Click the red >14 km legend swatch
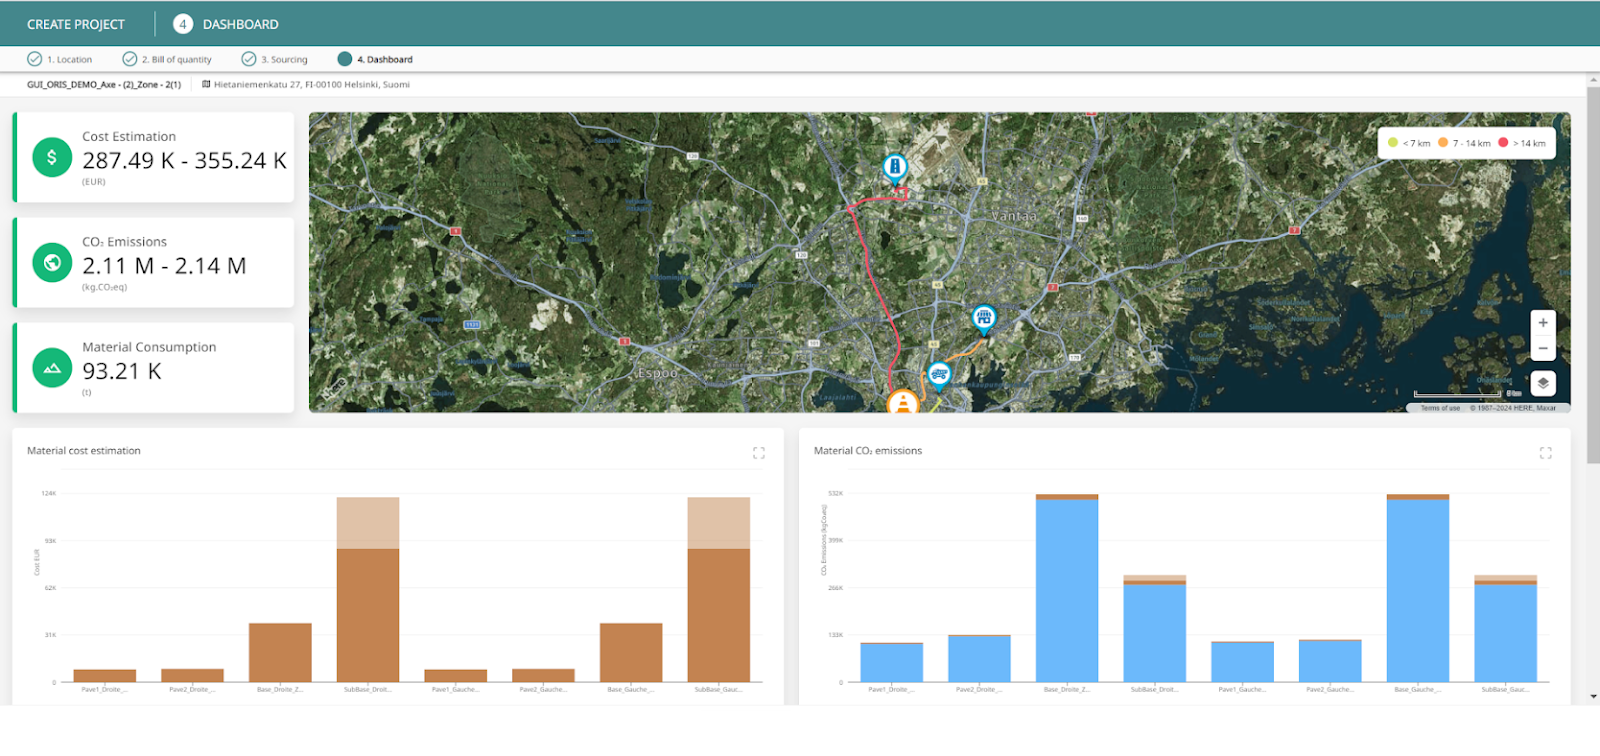The image size is (1600, 756). 1503,143
